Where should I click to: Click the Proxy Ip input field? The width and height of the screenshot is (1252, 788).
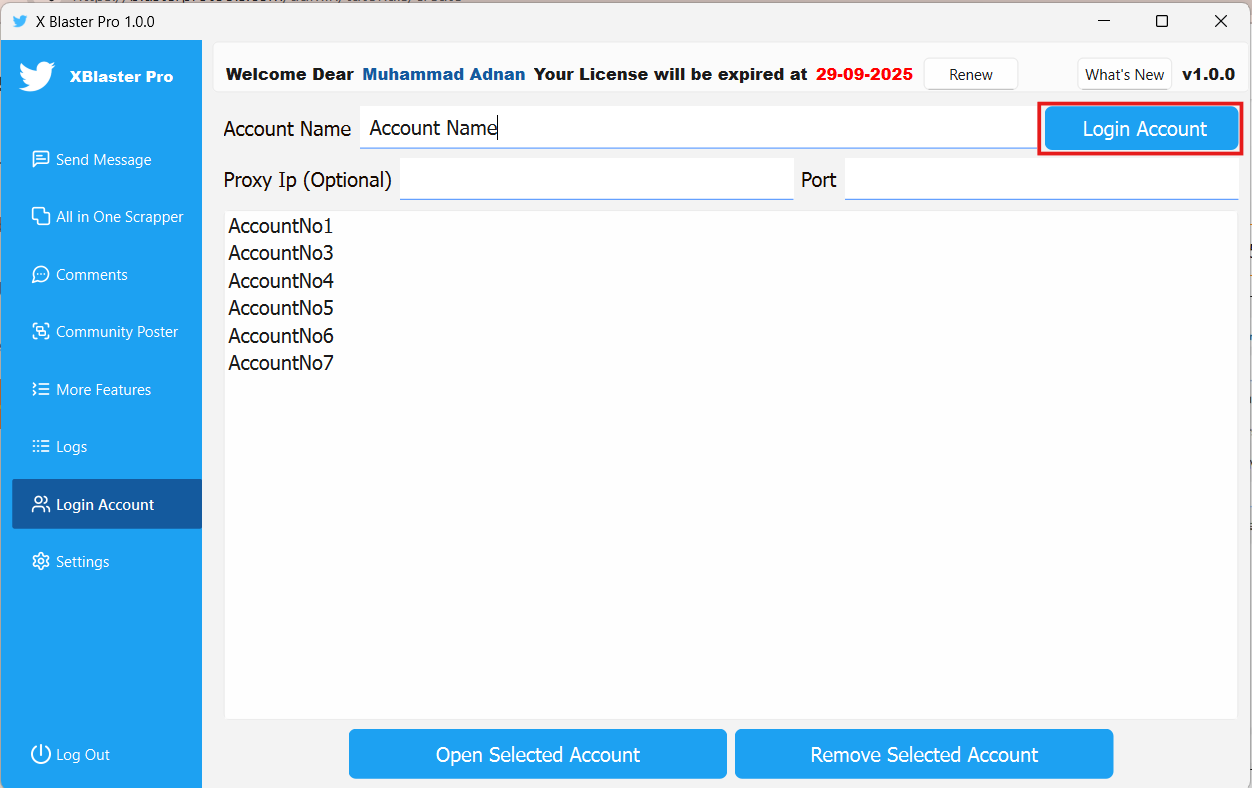click(x=596, y=180)
